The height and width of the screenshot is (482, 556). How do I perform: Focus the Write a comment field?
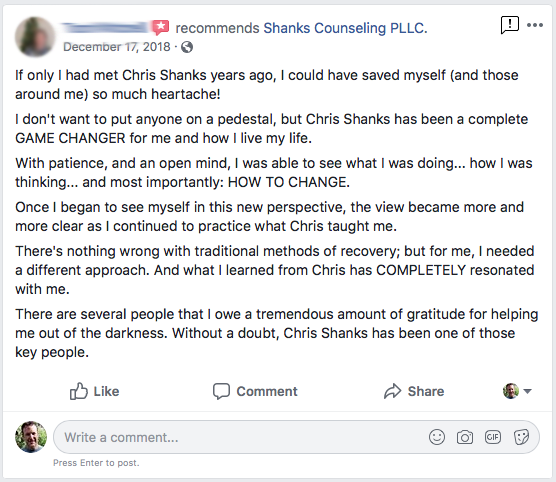click(296, 437)
